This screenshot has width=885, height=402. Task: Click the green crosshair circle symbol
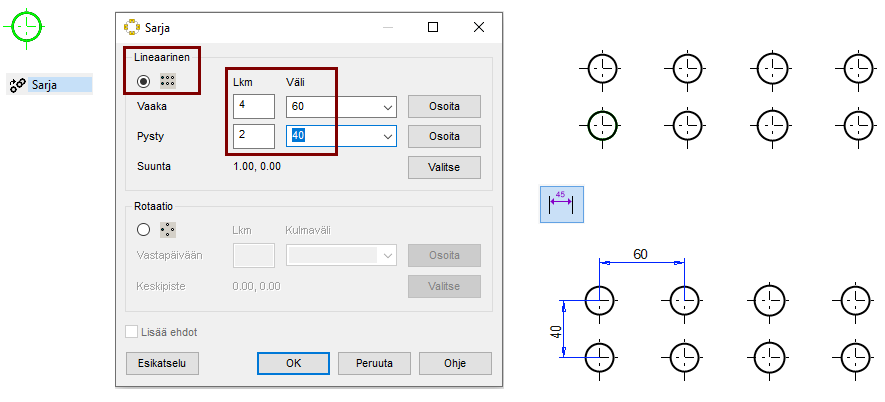click(x=27, y=27)
